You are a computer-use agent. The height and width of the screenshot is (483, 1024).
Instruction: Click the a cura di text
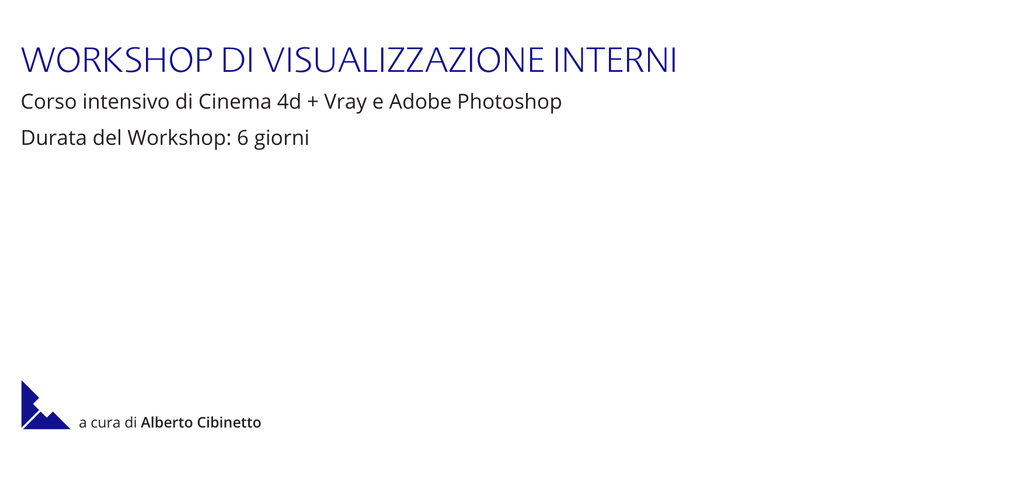(108, 423)
